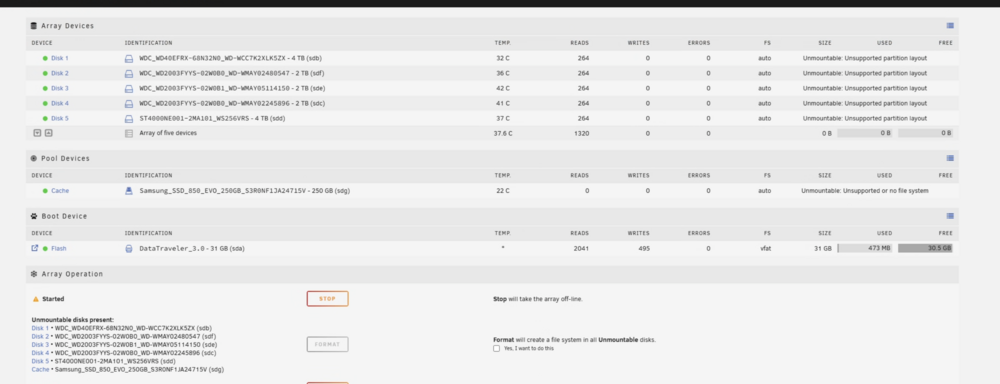Click 'Array of five devices' summary text

point(168,133)
